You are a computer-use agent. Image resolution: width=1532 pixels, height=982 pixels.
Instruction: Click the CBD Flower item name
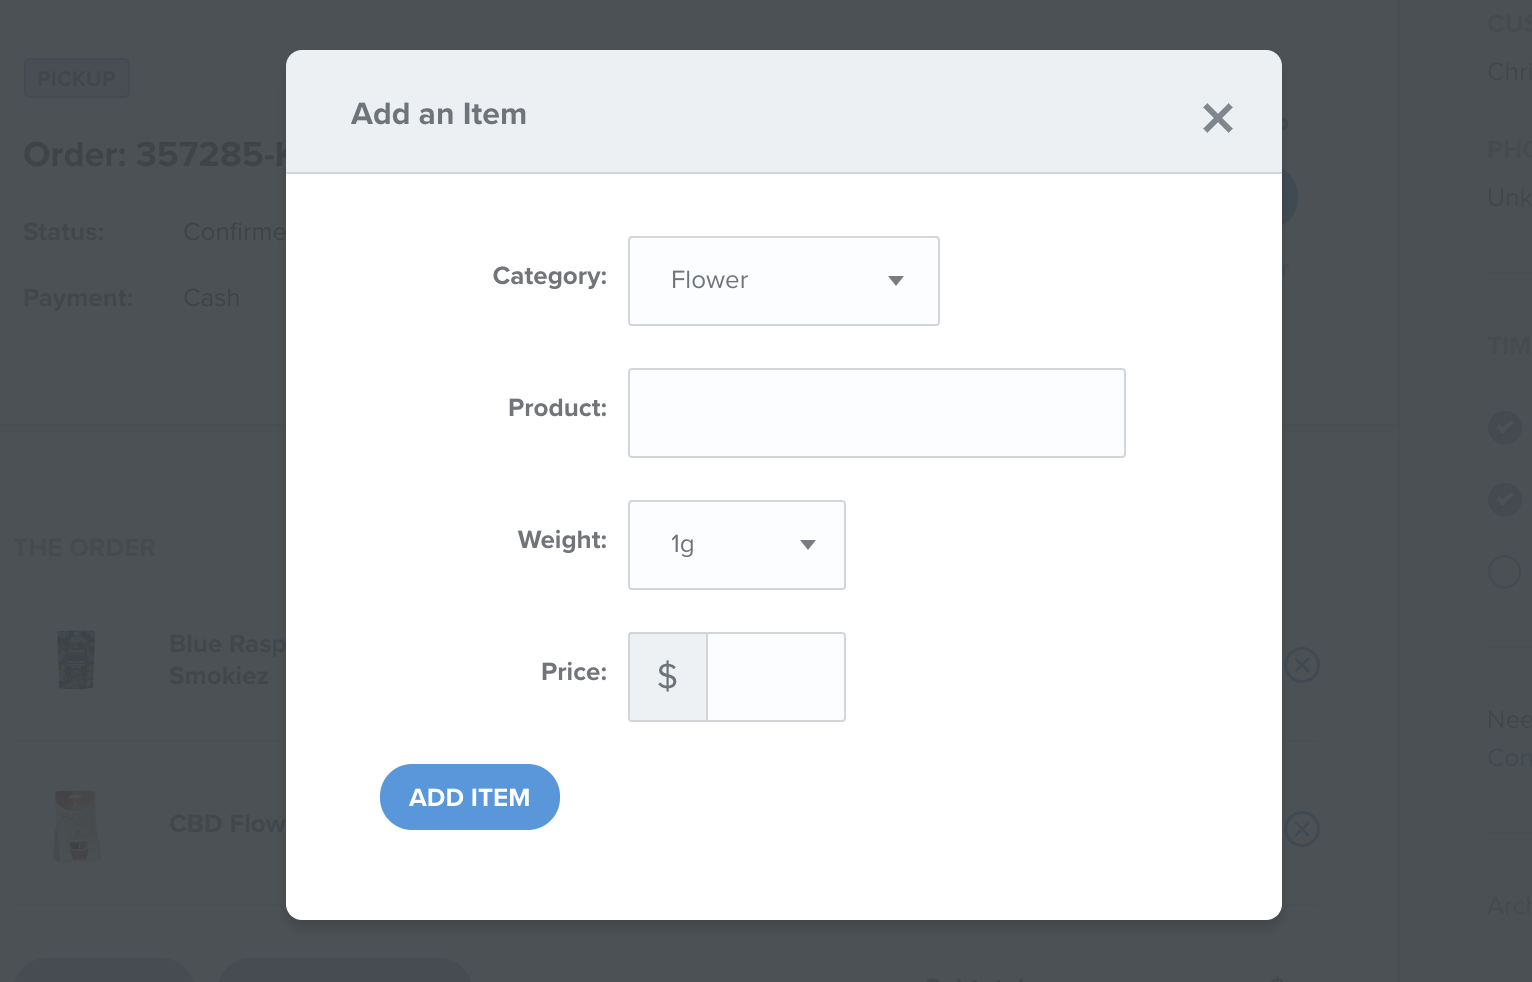point(228,824)
